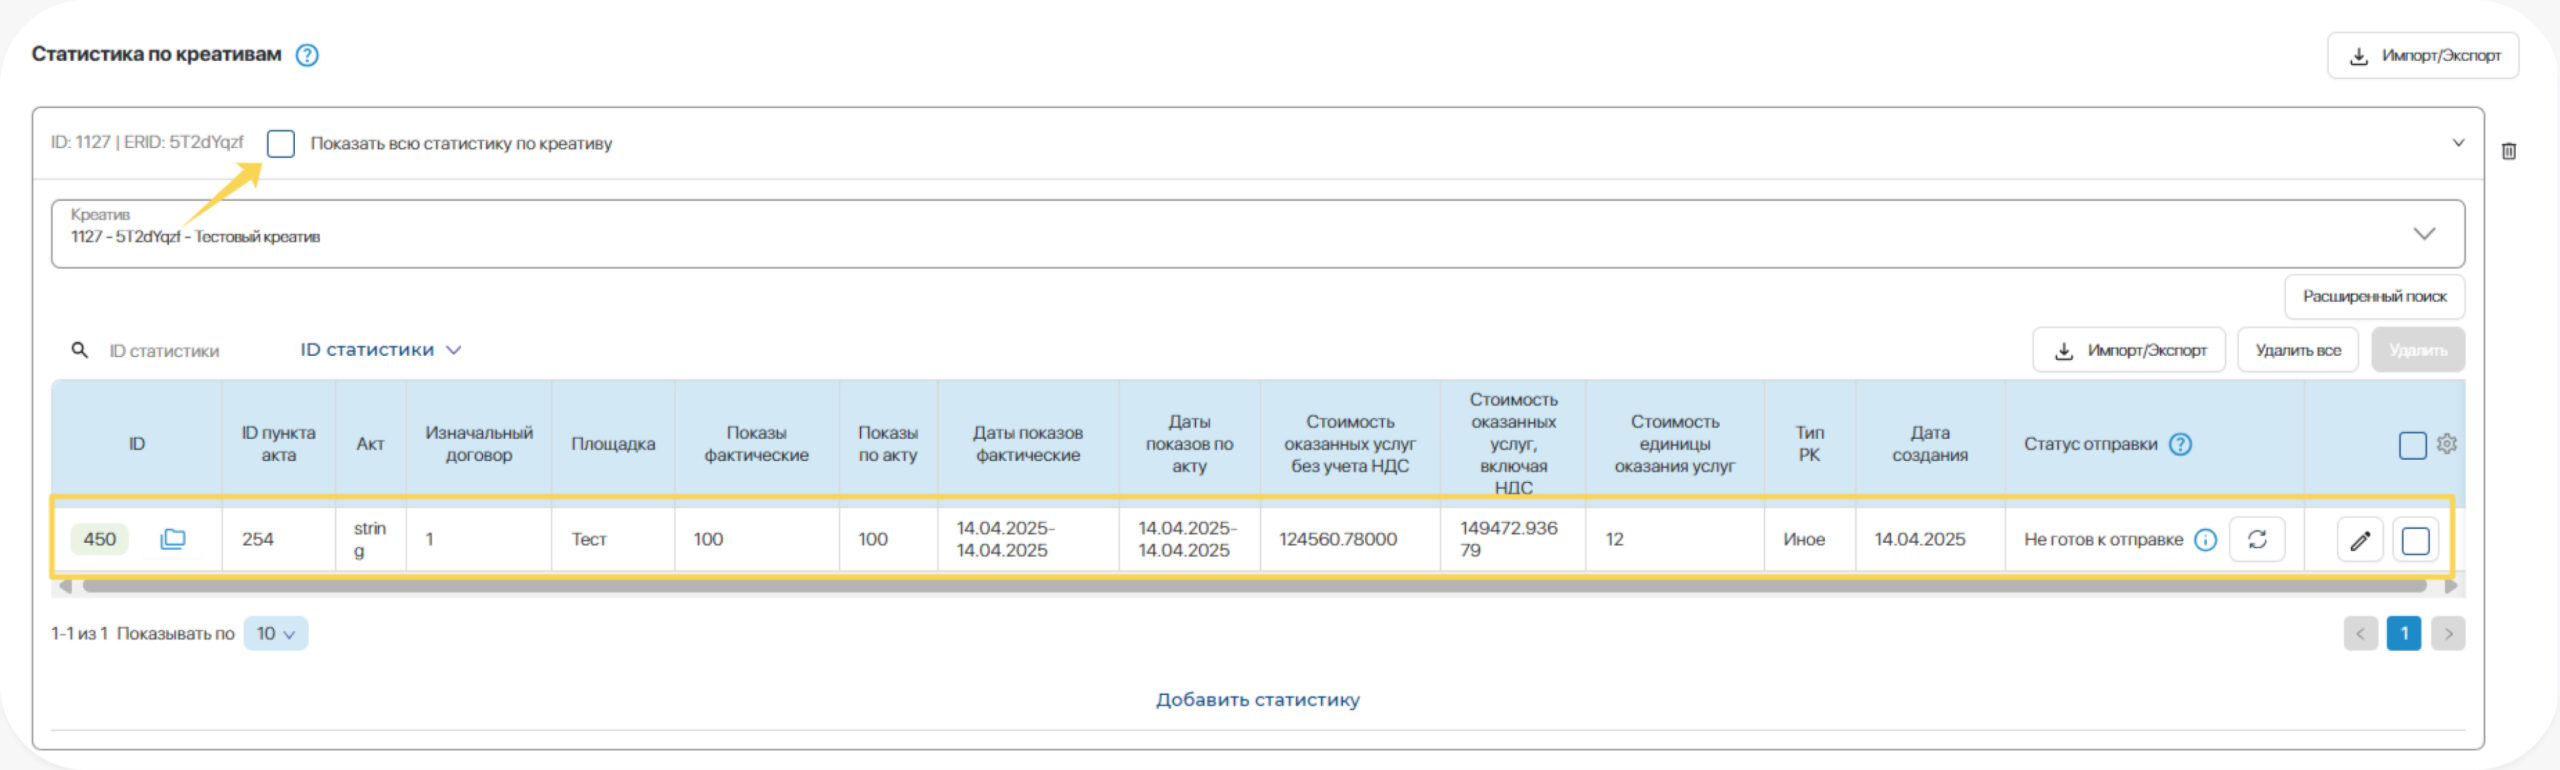Click the refresh status icon in row 450
Viewport: 2560px width, 770px height.
pos(2257,540)
